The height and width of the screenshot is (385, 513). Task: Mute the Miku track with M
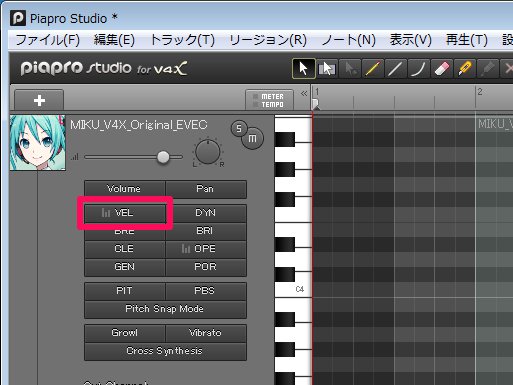coord(253,138)
